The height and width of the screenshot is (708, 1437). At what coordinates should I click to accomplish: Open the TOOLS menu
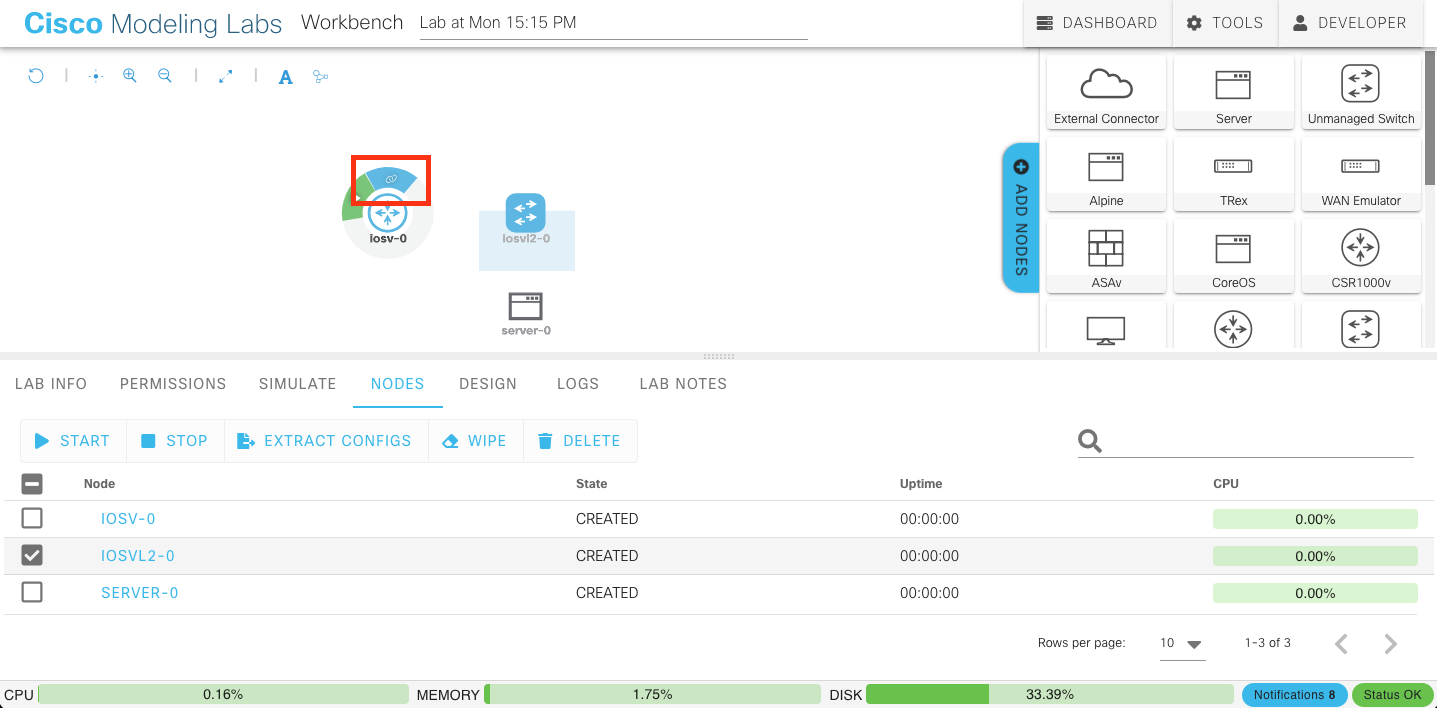[1225, 23]
